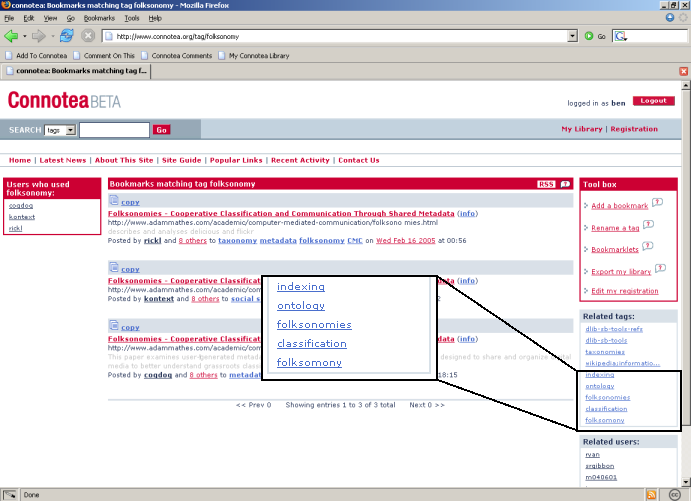
Task: Open the address bar history dropdown
Action: coord(572,36)
